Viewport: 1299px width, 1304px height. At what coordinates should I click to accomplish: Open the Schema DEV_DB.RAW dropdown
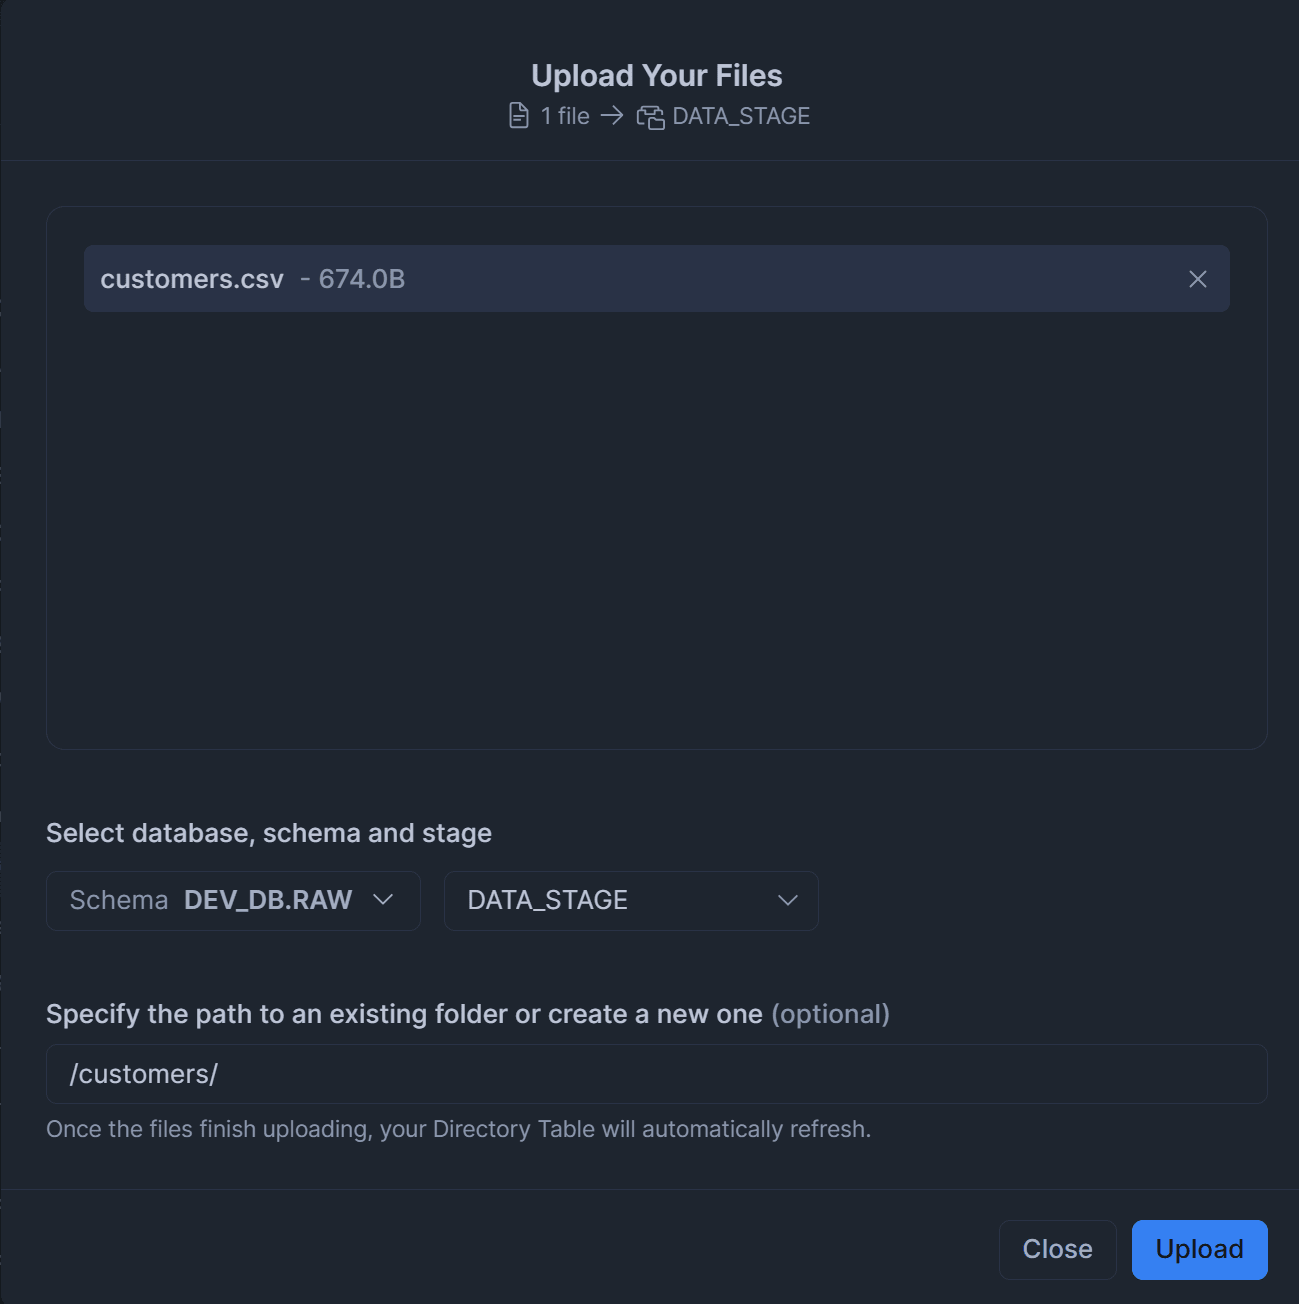click(232, 900)
